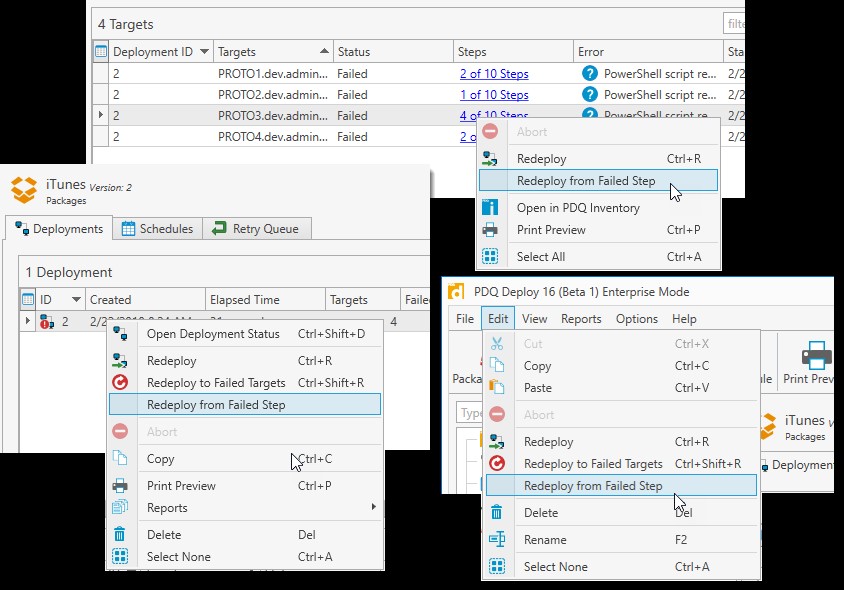Click the column chooser grid icon beside Deployment ID
The width and height of the screenshot is (844, 590).
coord(100,51)
